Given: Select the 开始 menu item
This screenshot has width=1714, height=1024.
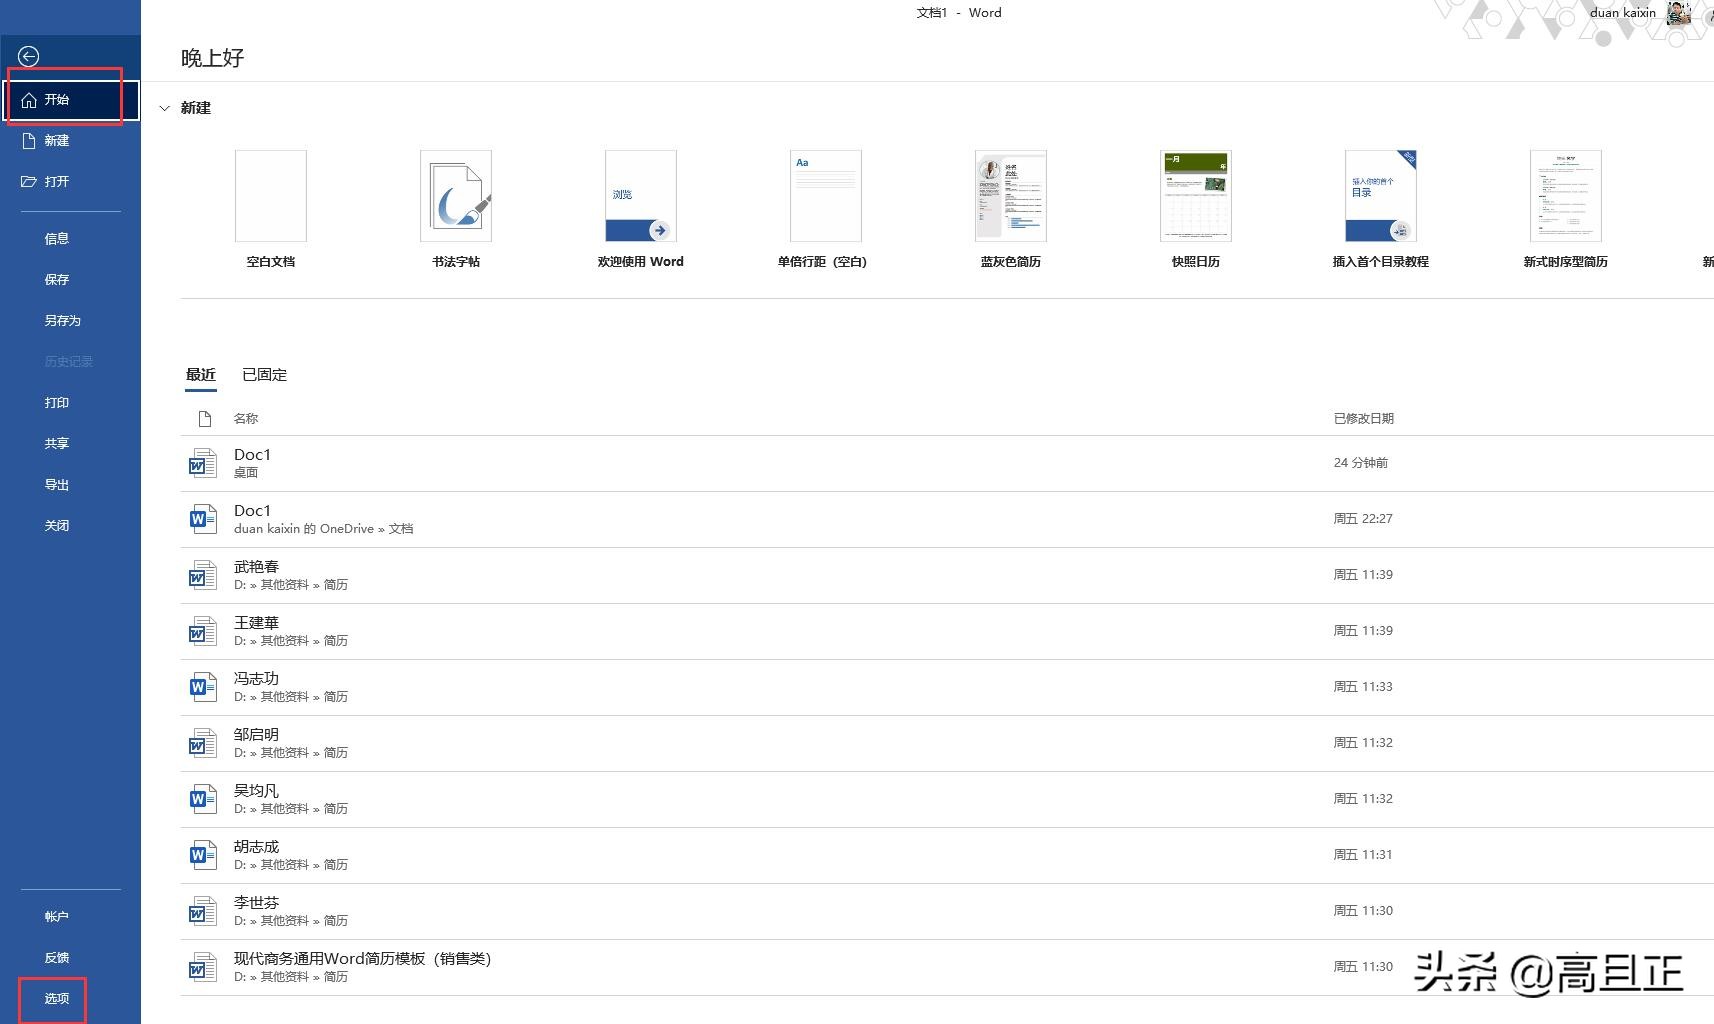Looking at the screenshot, I should [x=70, y=100].
